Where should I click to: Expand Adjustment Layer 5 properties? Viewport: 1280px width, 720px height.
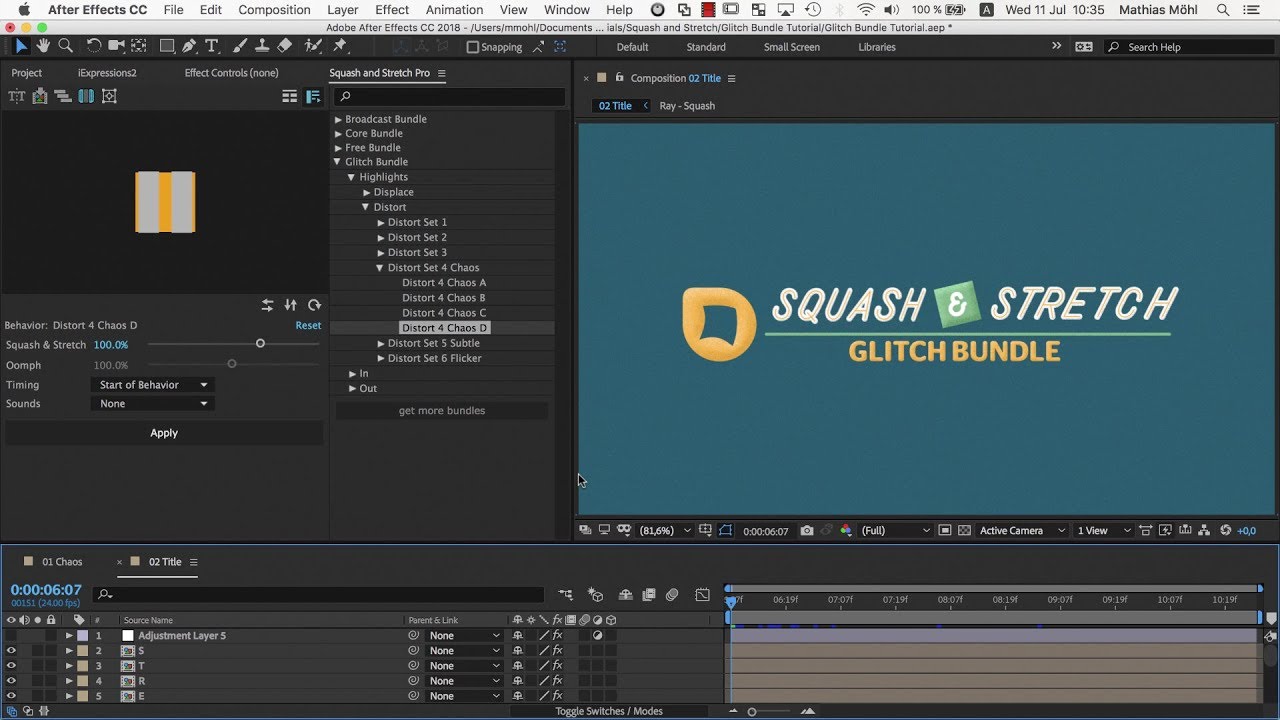(69, 636)
